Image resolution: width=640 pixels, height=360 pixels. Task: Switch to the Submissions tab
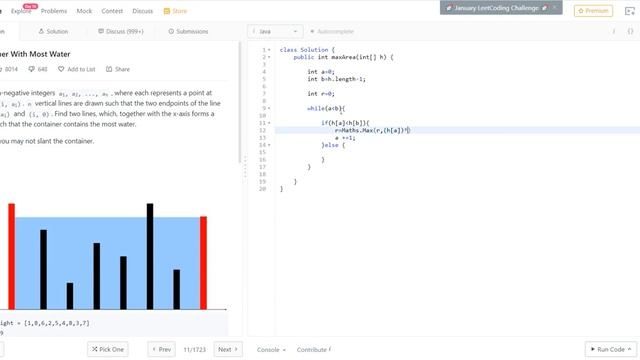[x=188, y=31]
